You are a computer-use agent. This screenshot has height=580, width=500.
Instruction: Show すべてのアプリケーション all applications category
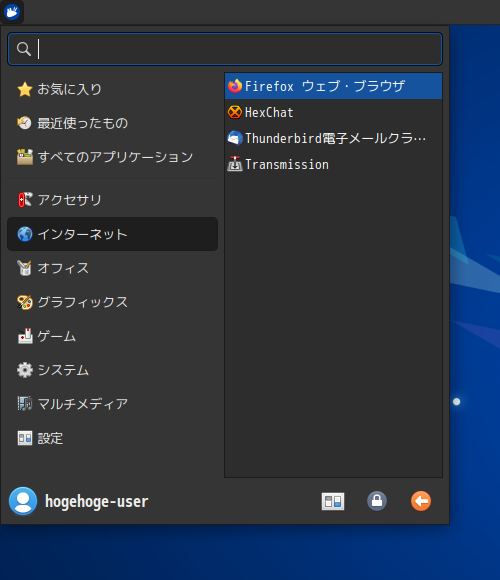[112, 157]
